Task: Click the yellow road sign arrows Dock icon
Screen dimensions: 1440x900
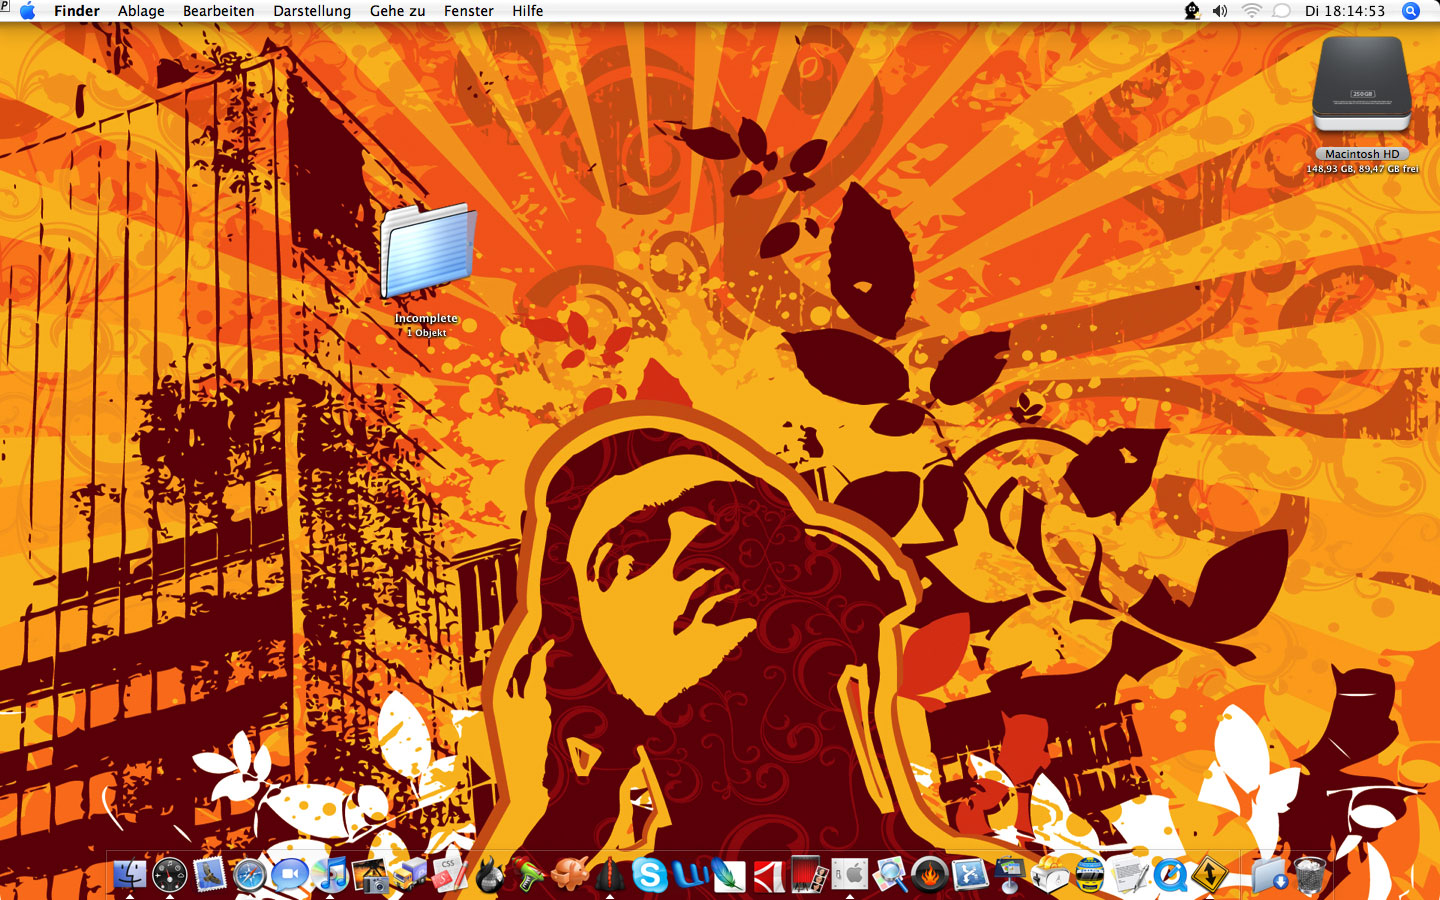Action: pyautogui.click(x=1210, y=875)
